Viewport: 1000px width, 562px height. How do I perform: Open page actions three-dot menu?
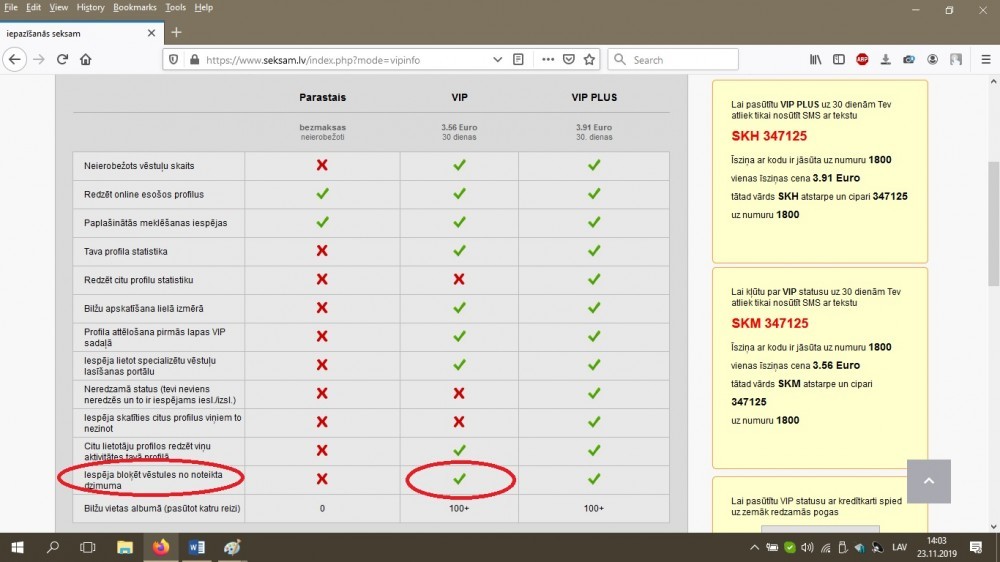[548, 59]
